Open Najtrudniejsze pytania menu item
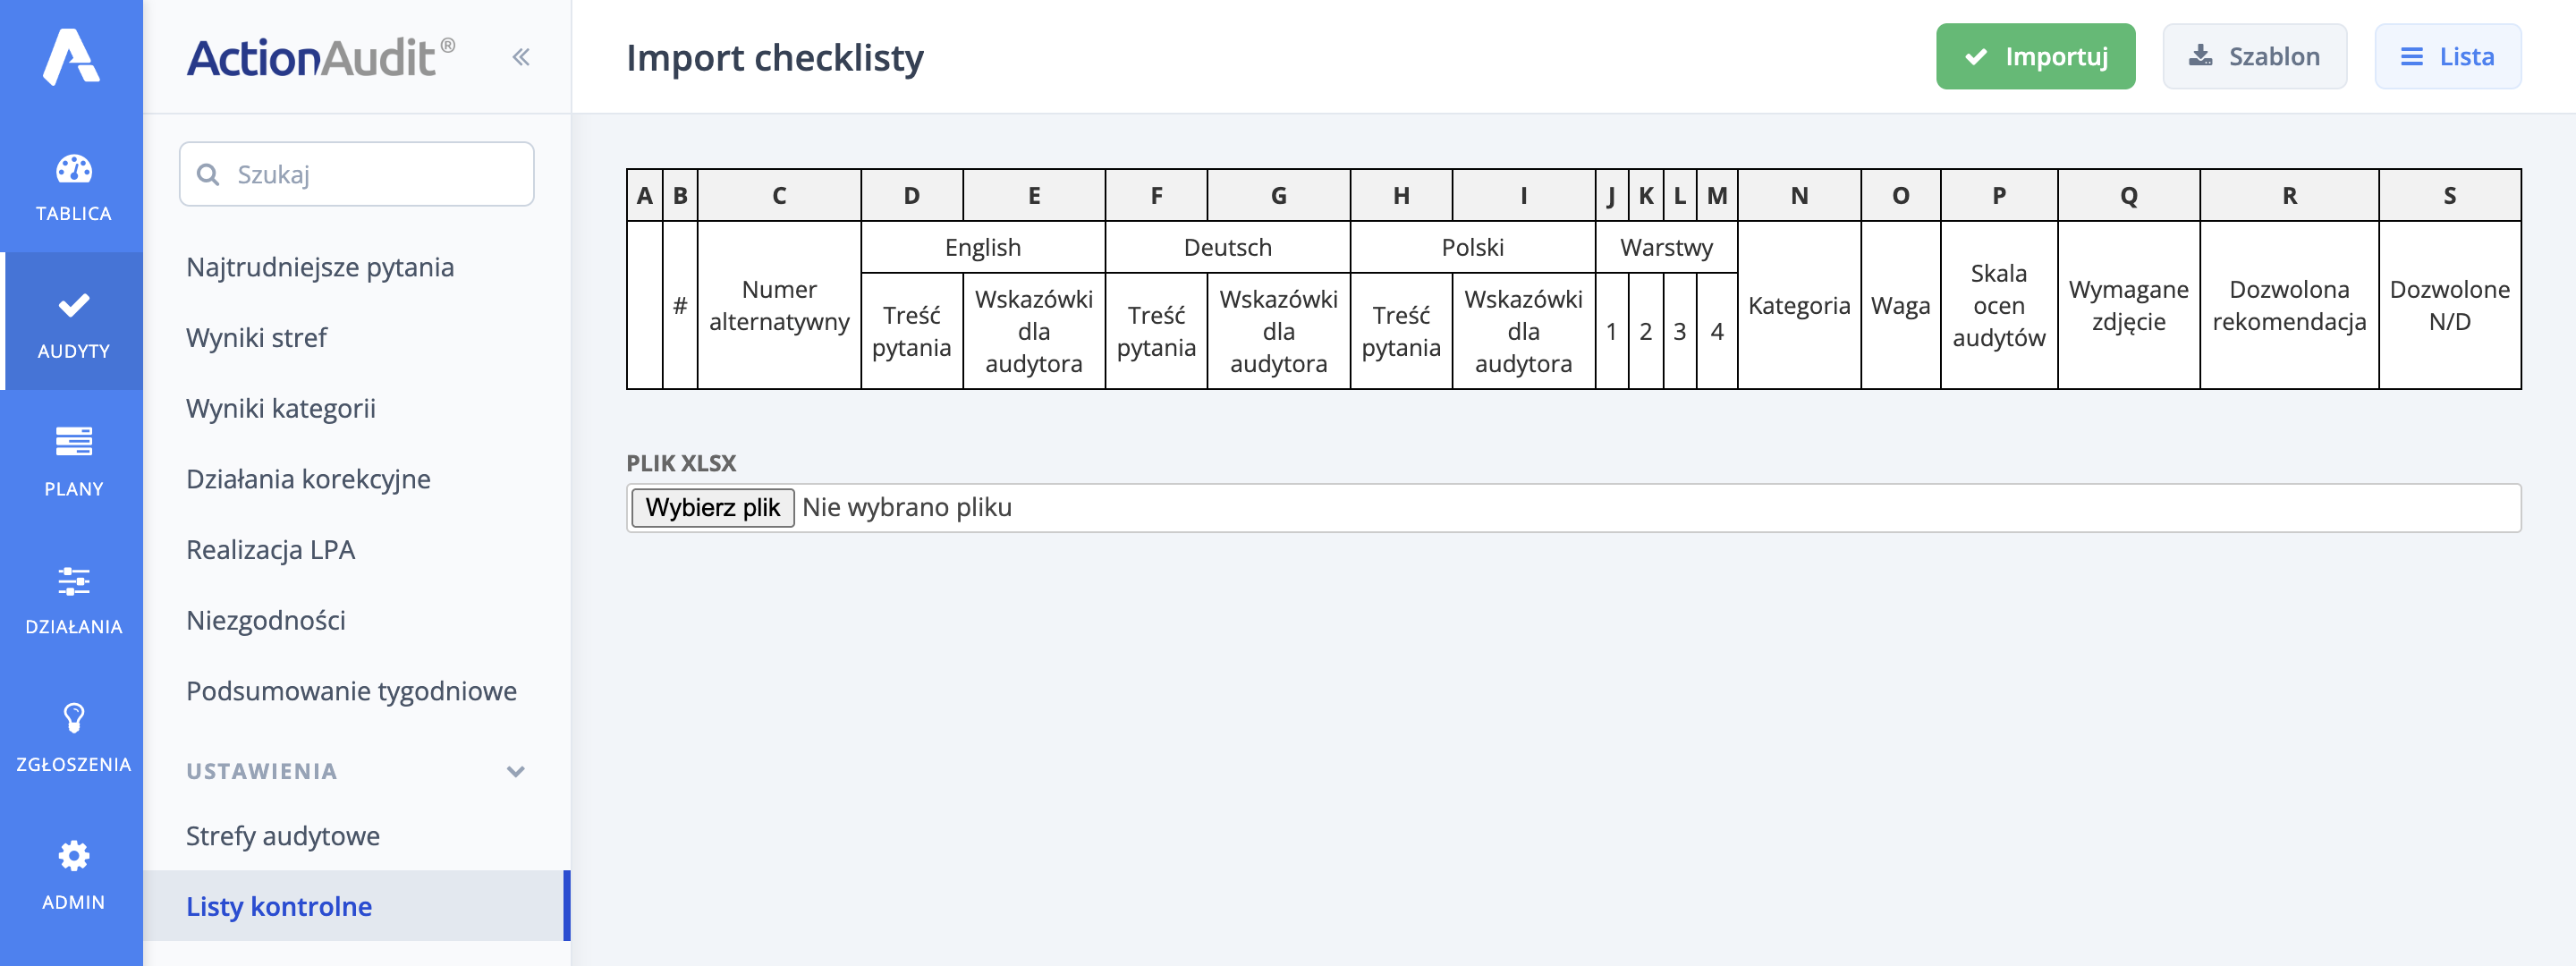 pos(320,267)
